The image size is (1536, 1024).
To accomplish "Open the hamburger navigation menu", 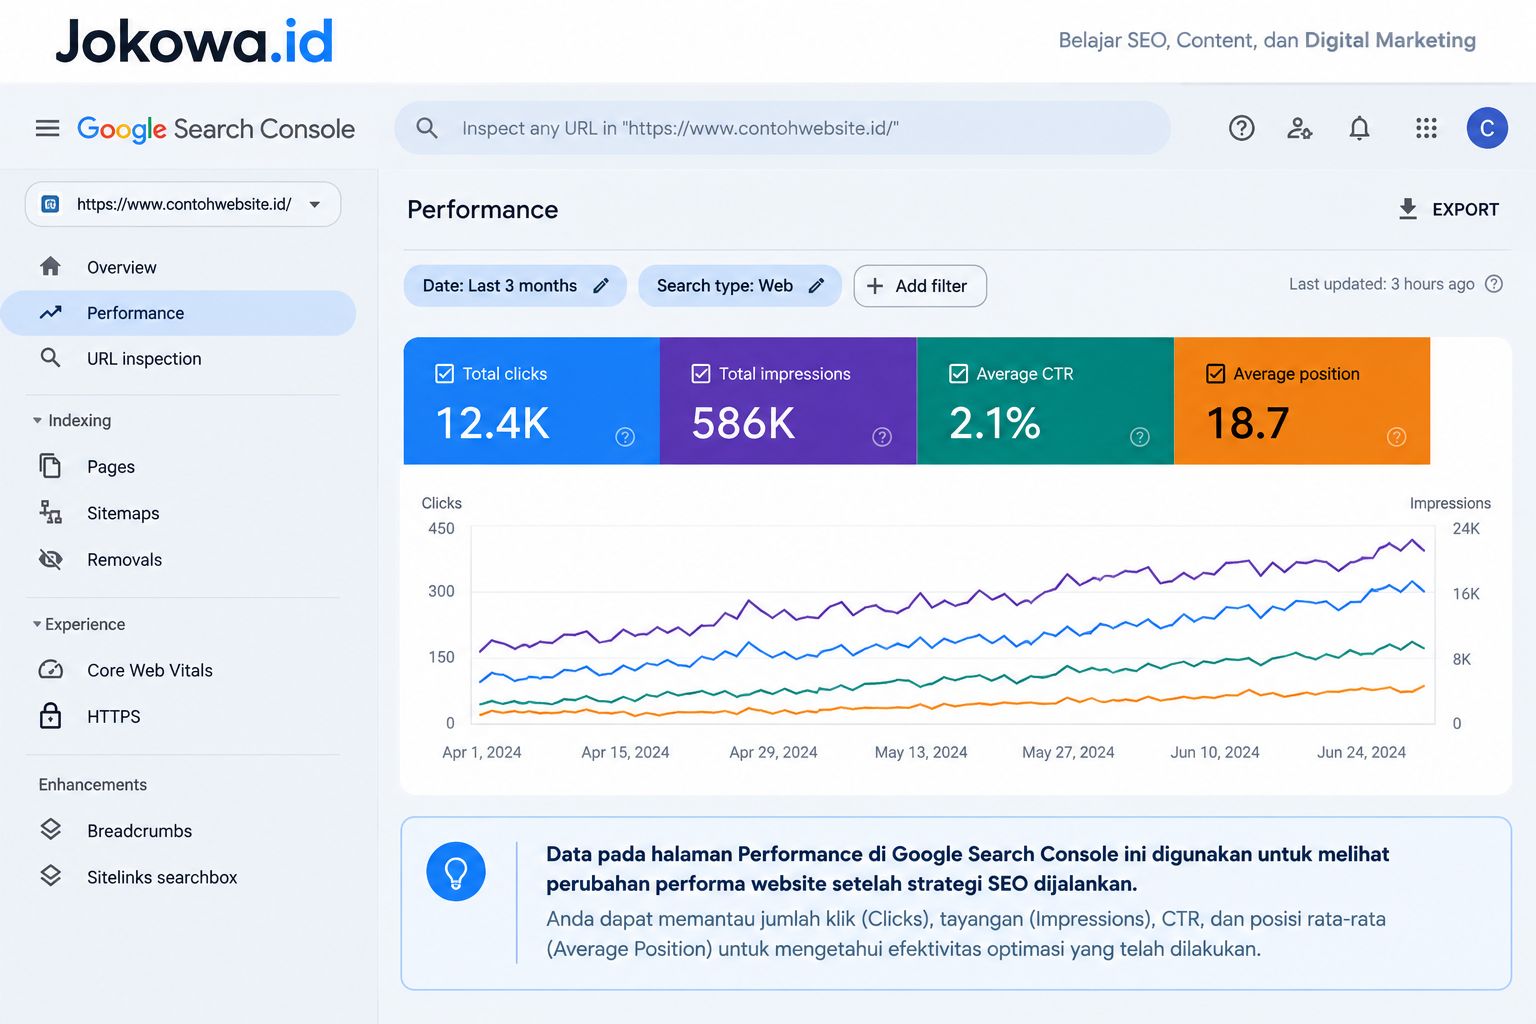I will click(47, 128).
